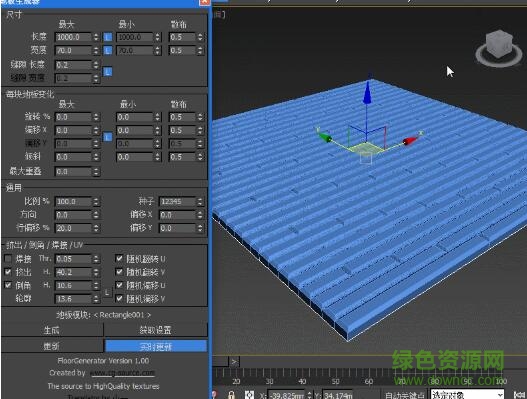This screenshot has height=399, width=527.
Task: Toggle the bevel/outline lock L button
Action: tap(107, 292)
